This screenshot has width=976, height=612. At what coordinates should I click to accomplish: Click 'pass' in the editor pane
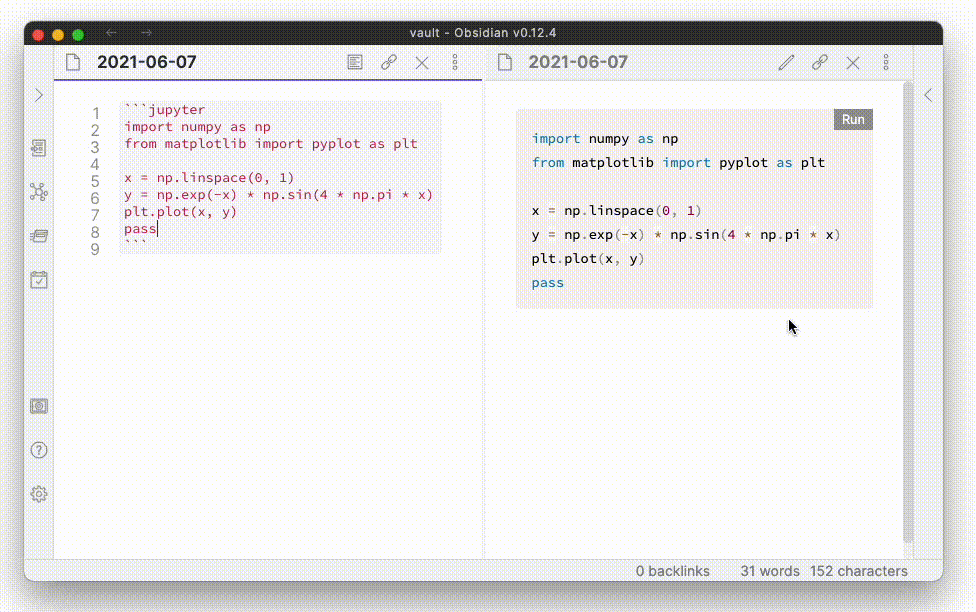pos(140,229)
